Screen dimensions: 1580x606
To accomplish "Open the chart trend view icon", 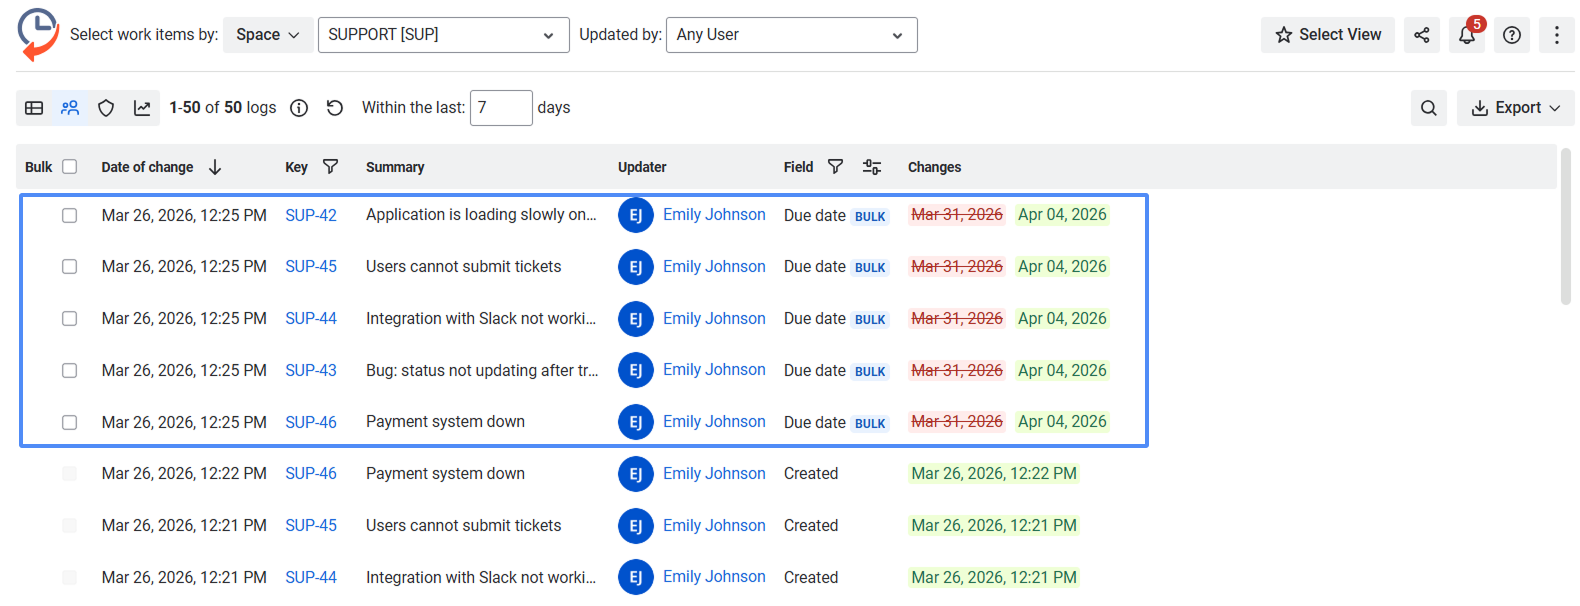I will pyautogui.click(x=142, y=108).
